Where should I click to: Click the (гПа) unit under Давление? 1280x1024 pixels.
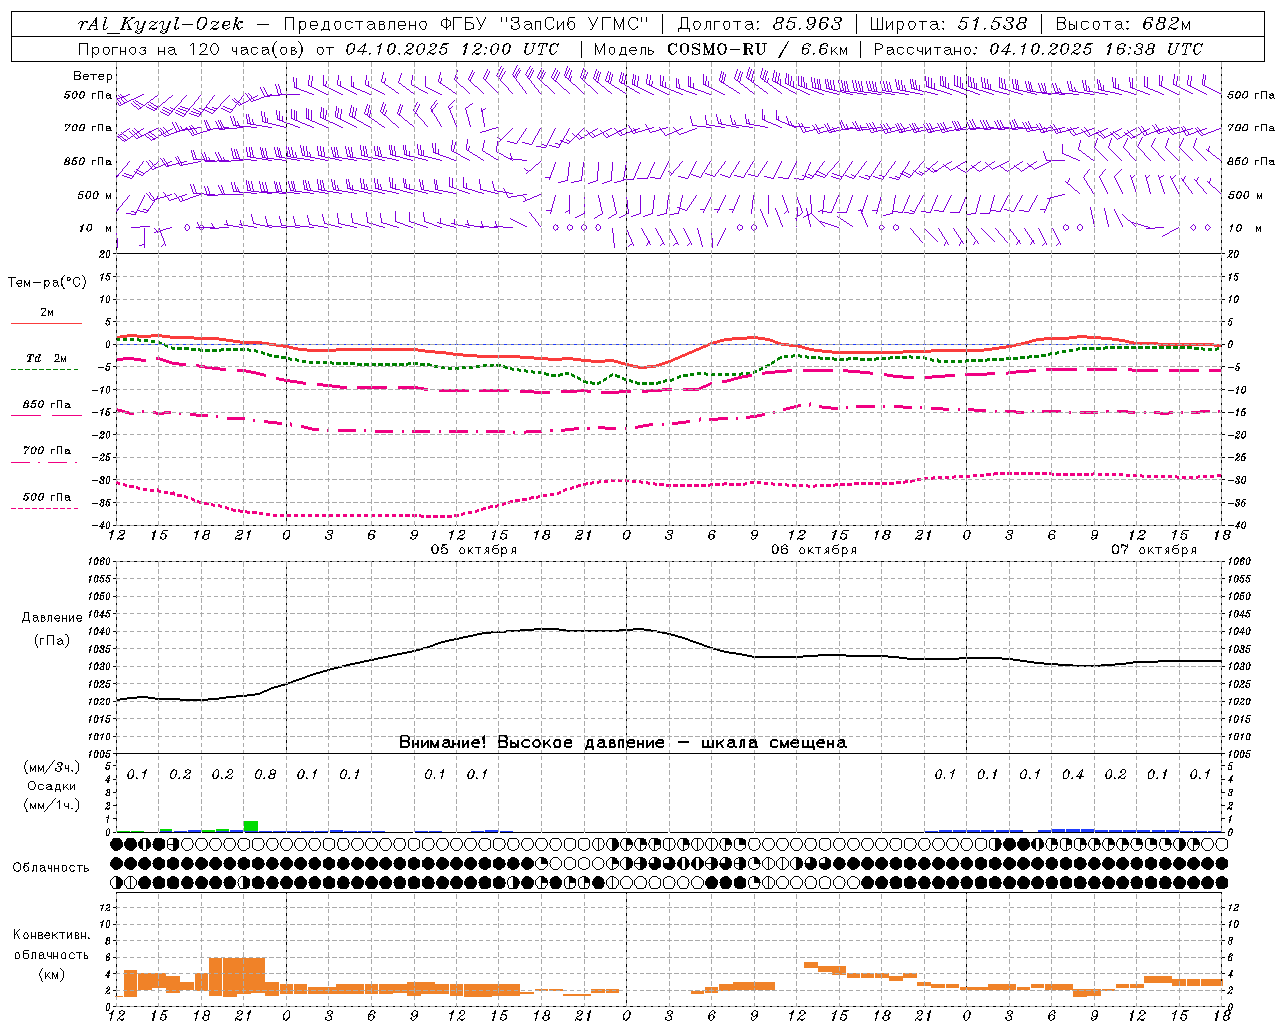(51, 641)
